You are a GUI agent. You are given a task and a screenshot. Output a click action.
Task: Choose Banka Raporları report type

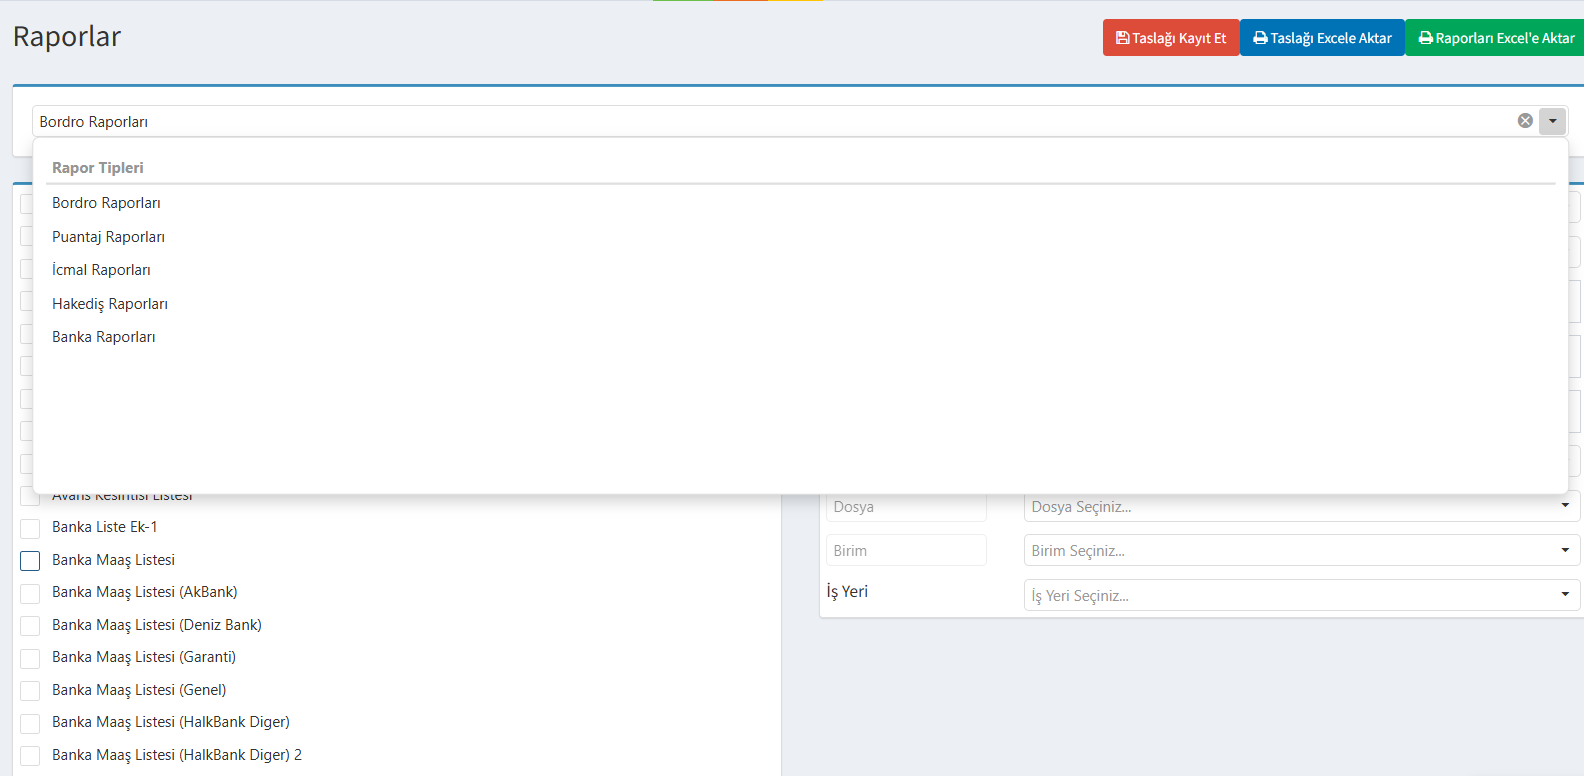tap(104, 337)
